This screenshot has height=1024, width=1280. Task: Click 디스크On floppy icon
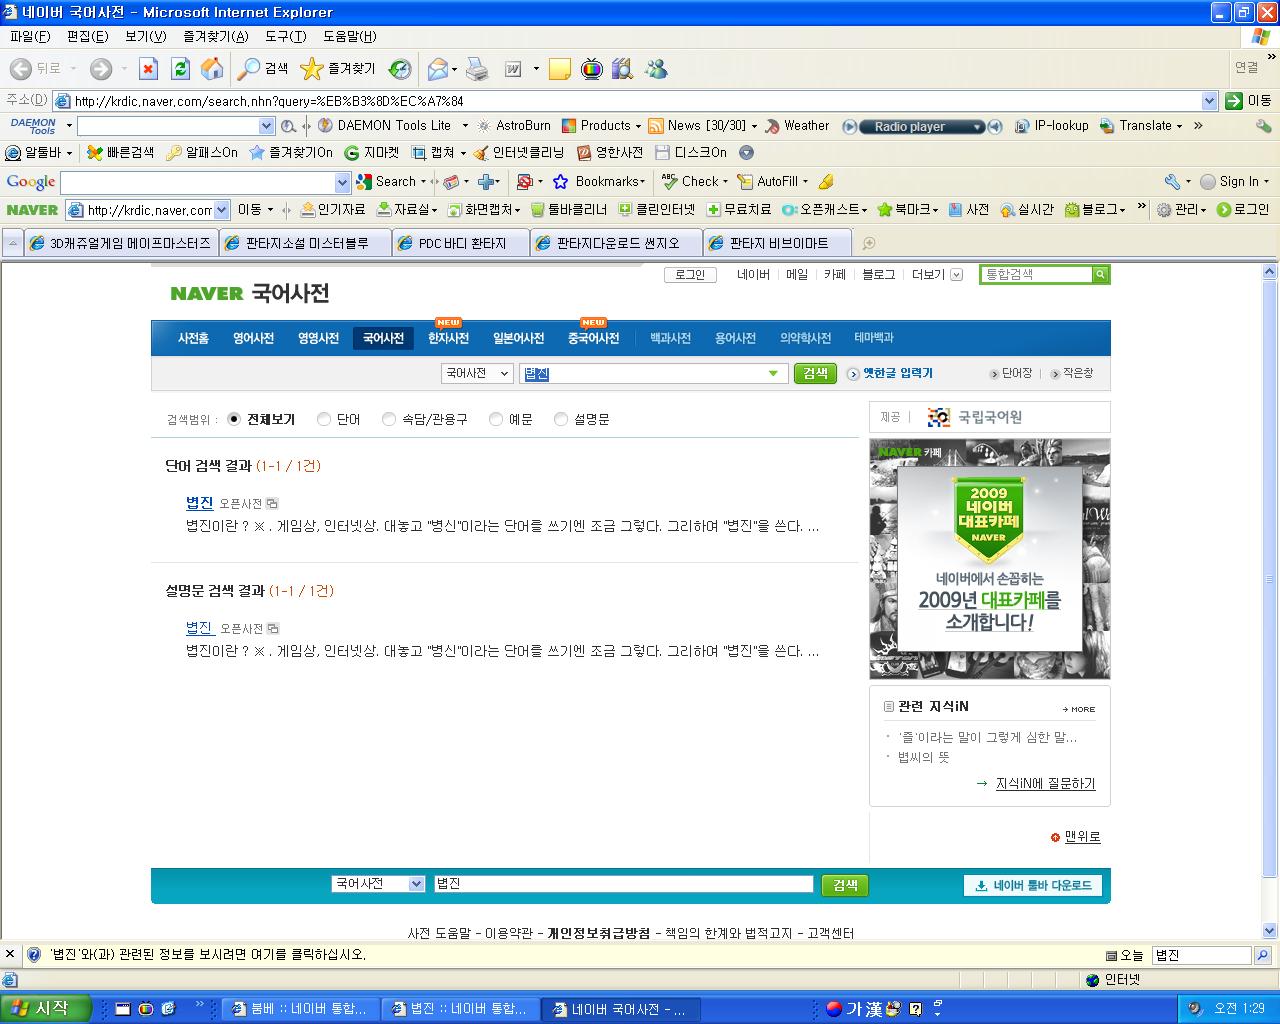tap(691, 153)
